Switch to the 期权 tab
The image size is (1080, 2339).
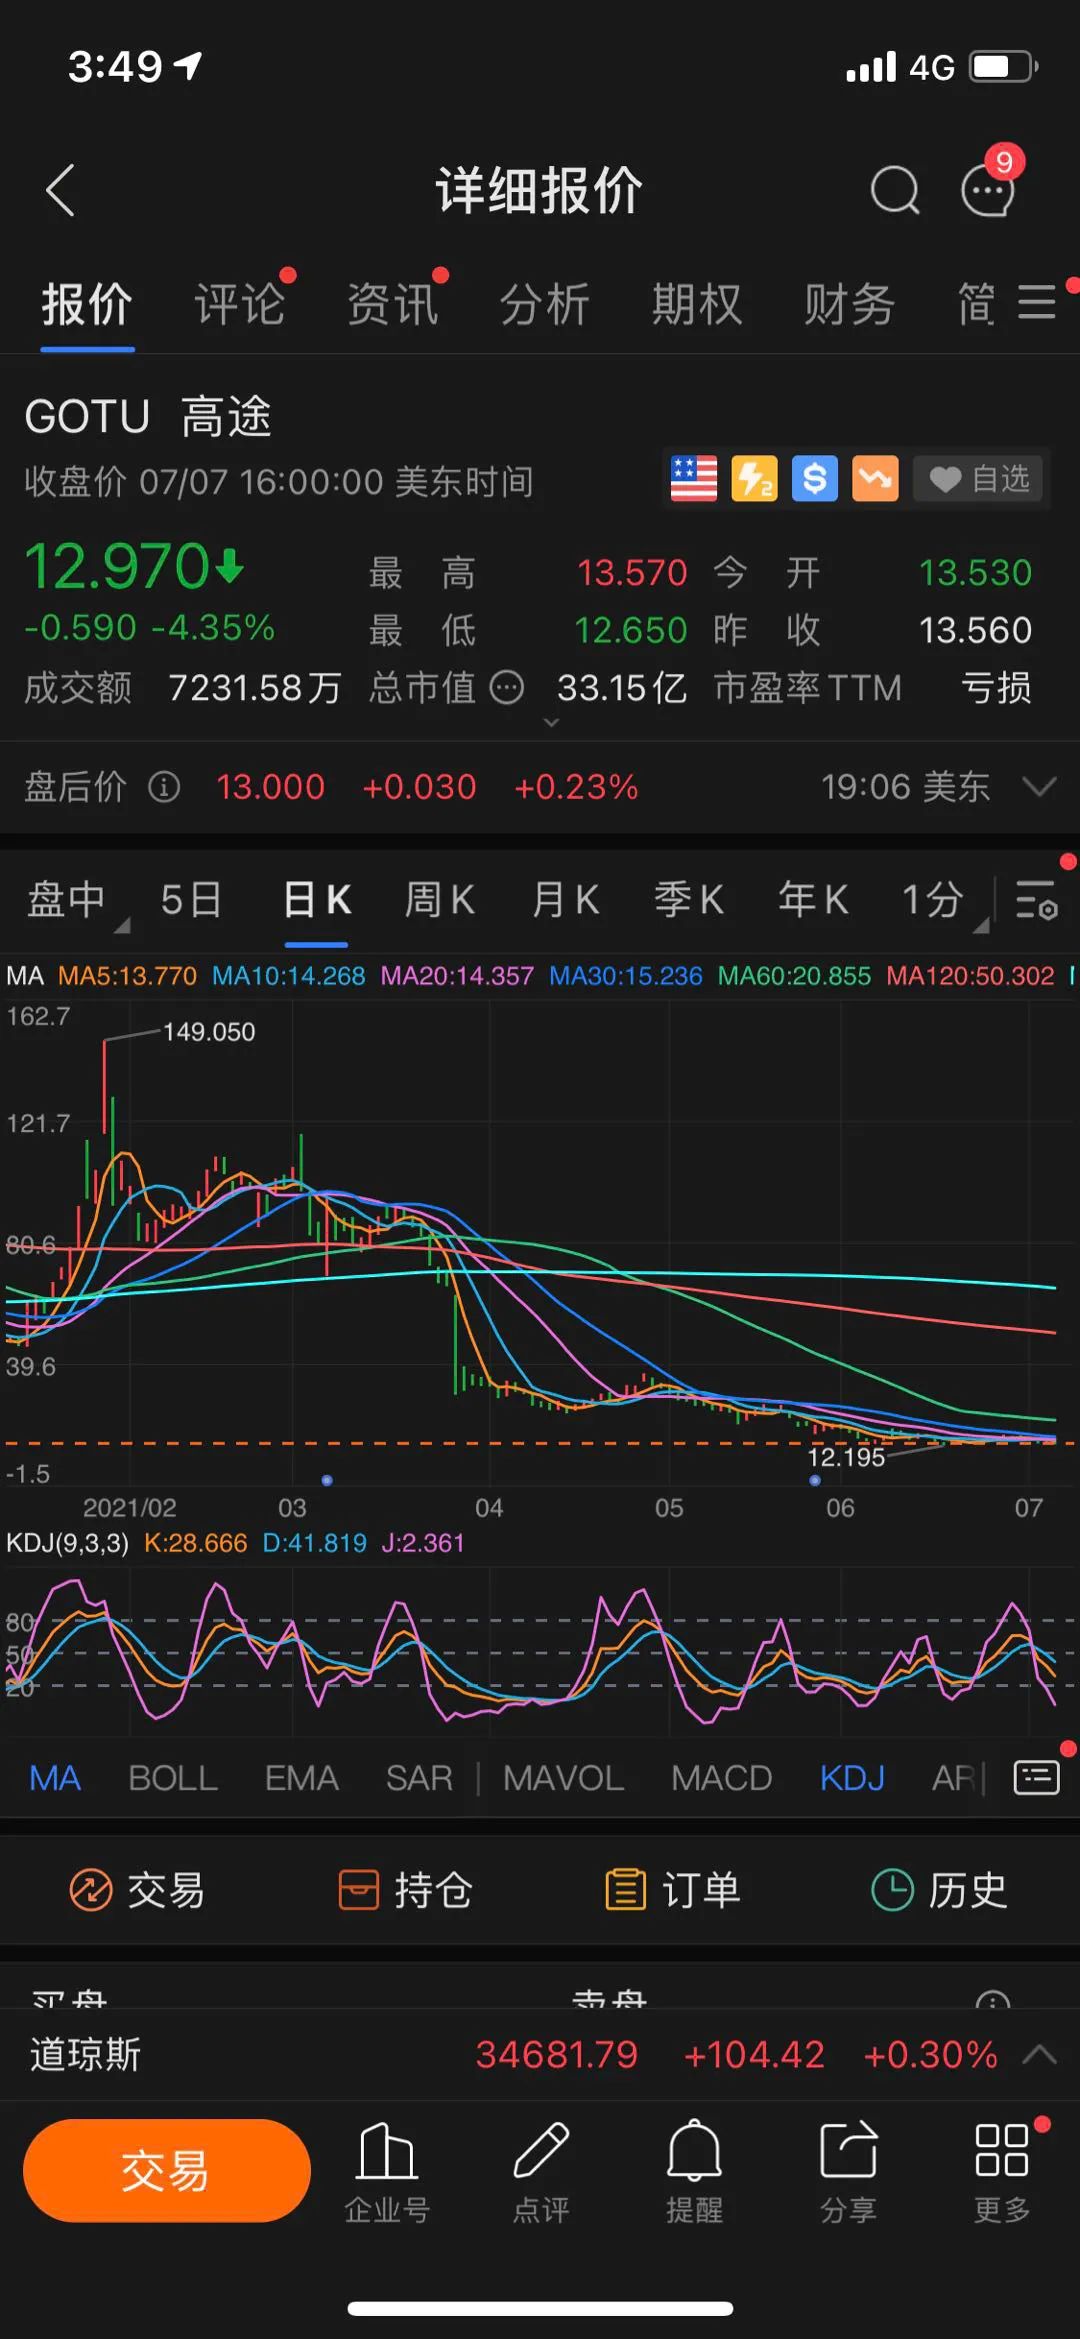697,304
